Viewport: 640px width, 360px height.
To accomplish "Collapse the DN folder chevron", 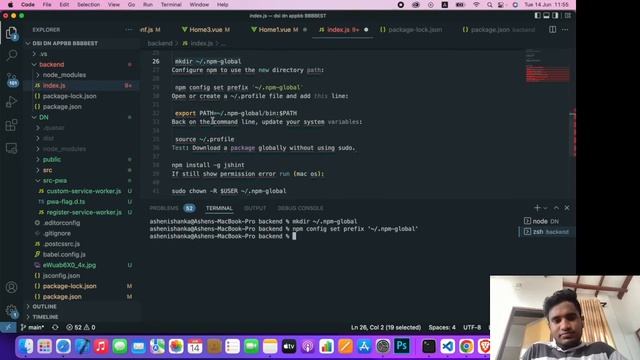I will click(35, 117).
